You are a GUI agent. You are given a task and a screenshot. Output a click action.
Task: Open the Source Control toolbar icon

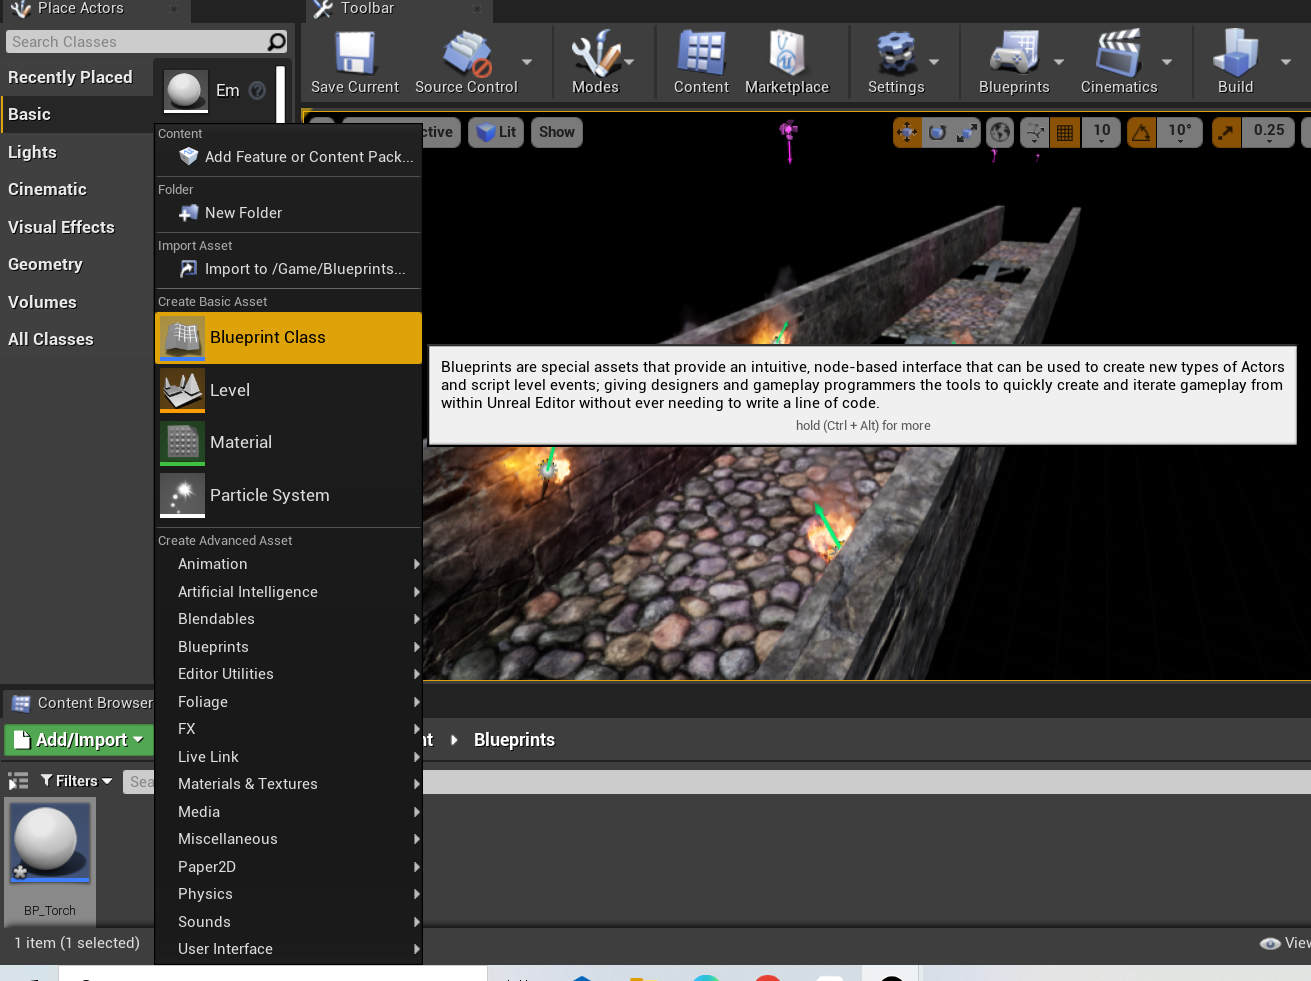[x=467, y=54]
